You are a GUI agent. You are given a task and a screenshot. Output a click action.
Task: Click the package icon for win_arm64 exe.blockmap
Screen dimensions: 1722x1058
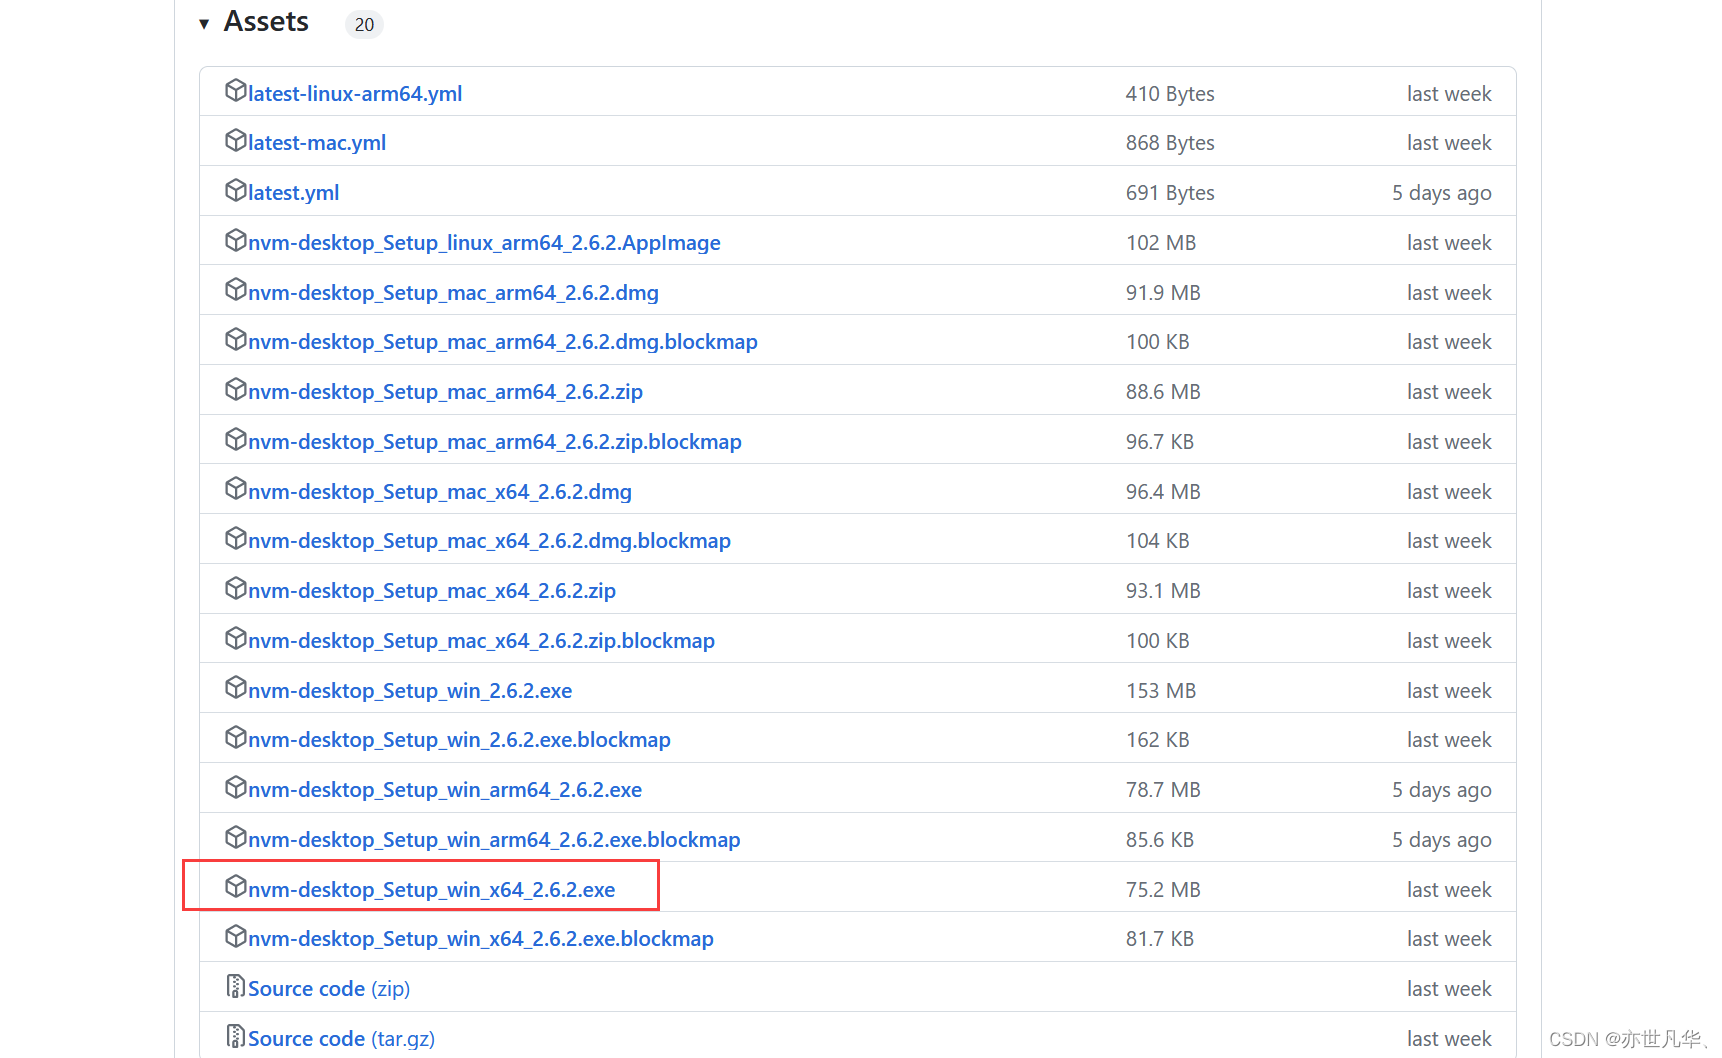pos(236,837)
